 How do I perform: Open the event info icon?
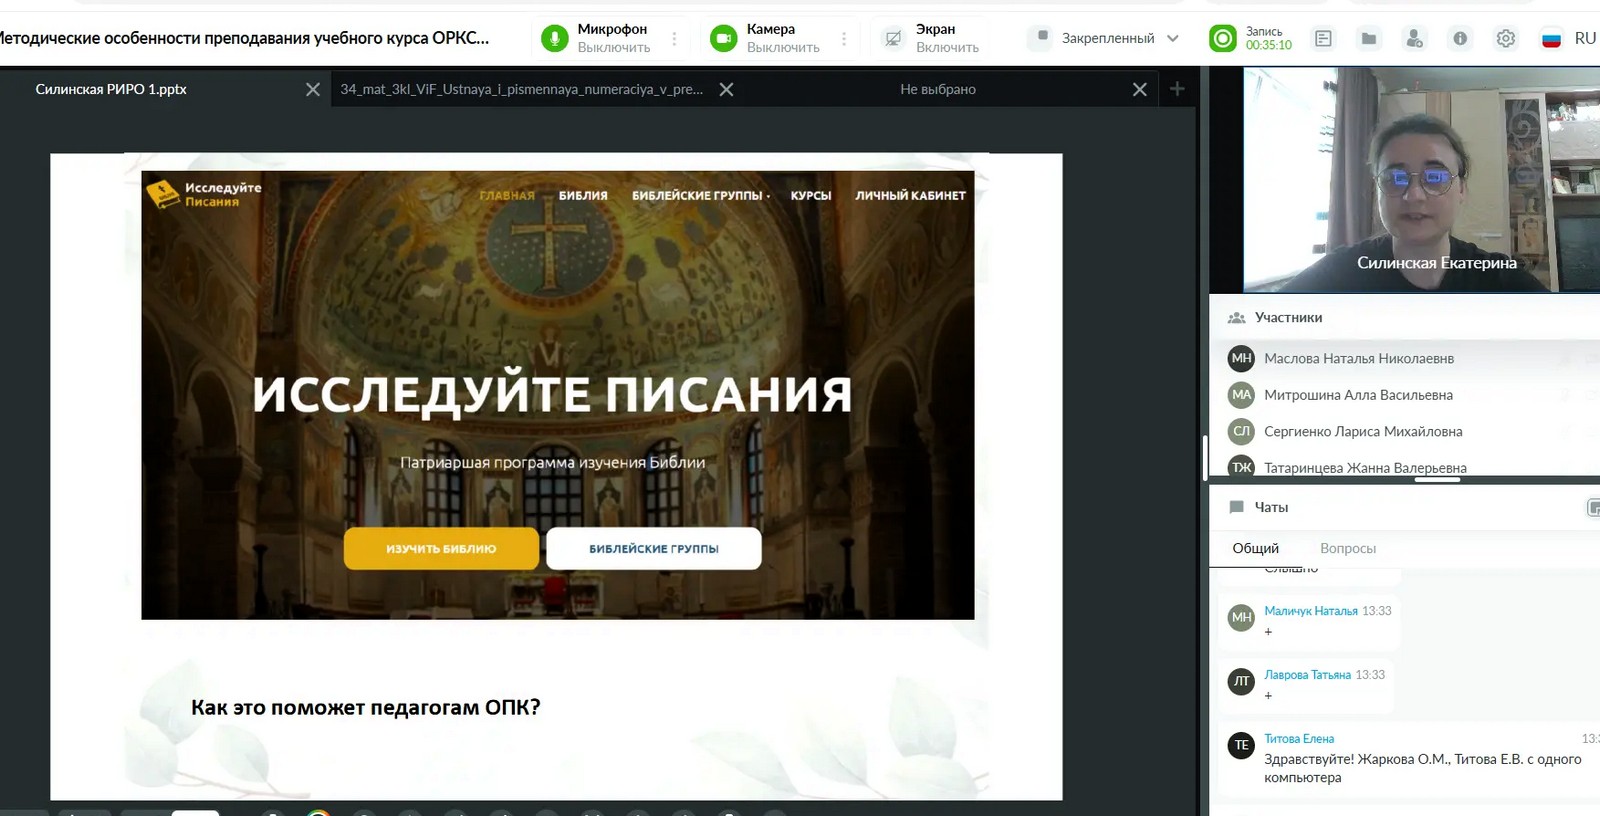1460,38
